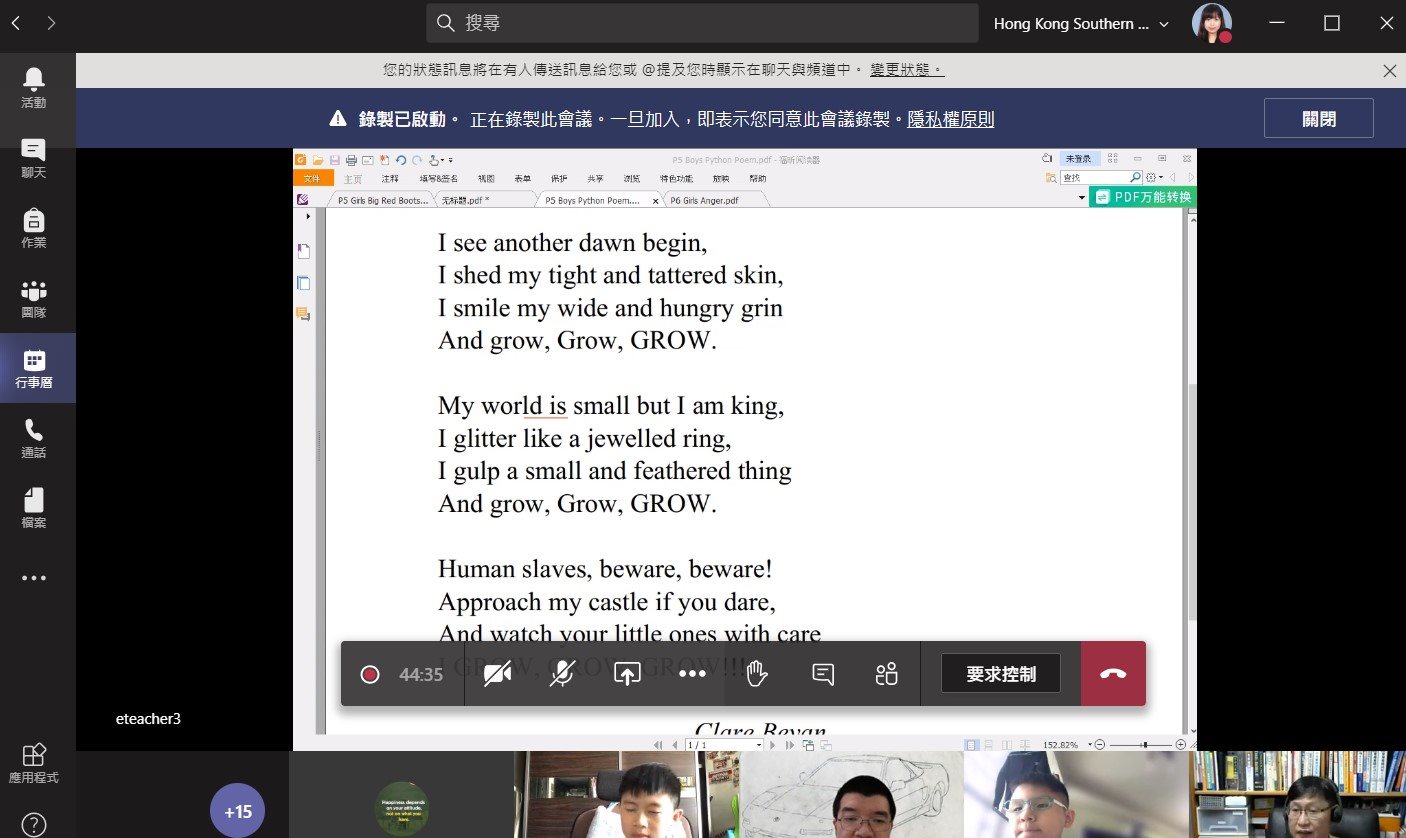Image resolution: width=1406 pixels, height=838 pixels.
Task: Hang up the call
Action: (x=1113, y=674)
